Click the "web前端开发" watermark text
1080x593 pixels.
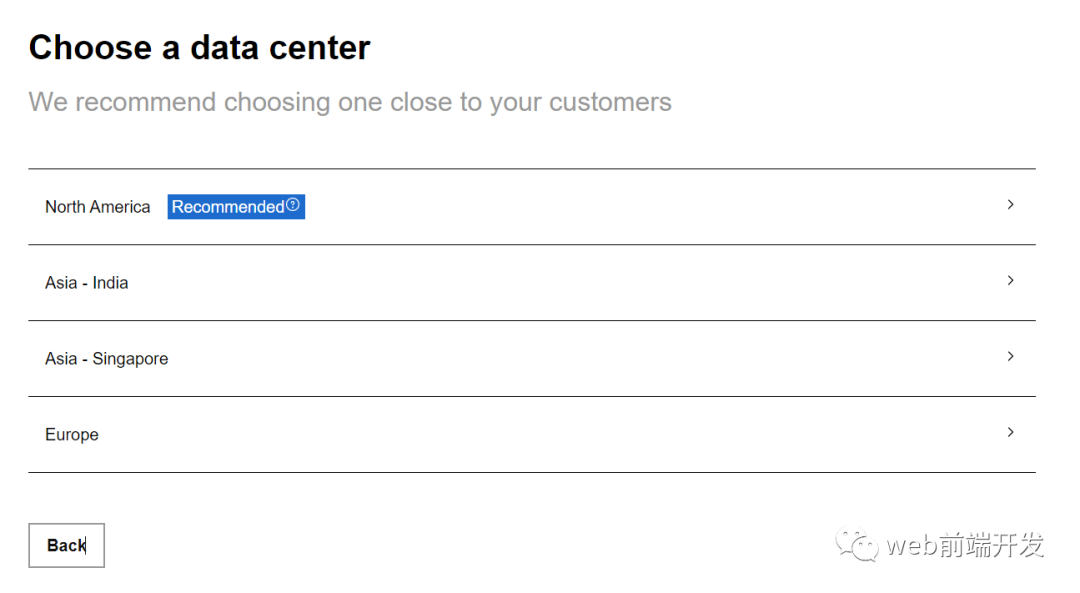point(964,546)
